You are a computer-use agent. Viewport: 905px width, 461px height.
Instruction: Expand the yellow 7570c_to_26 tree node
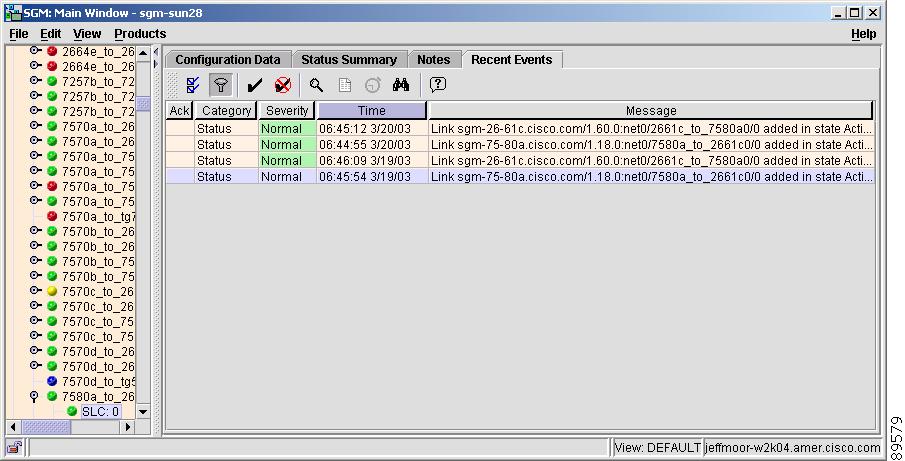pos(35,291)
